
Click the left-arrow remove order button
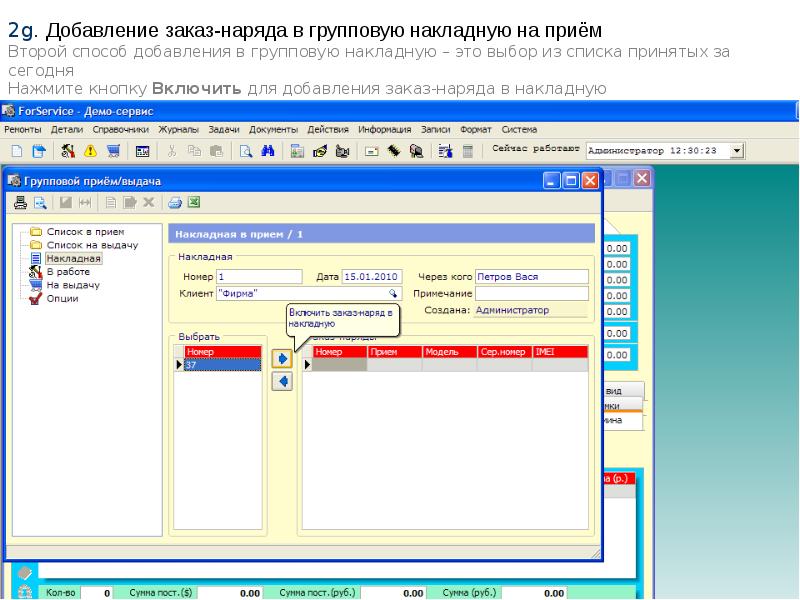point(282,381)
